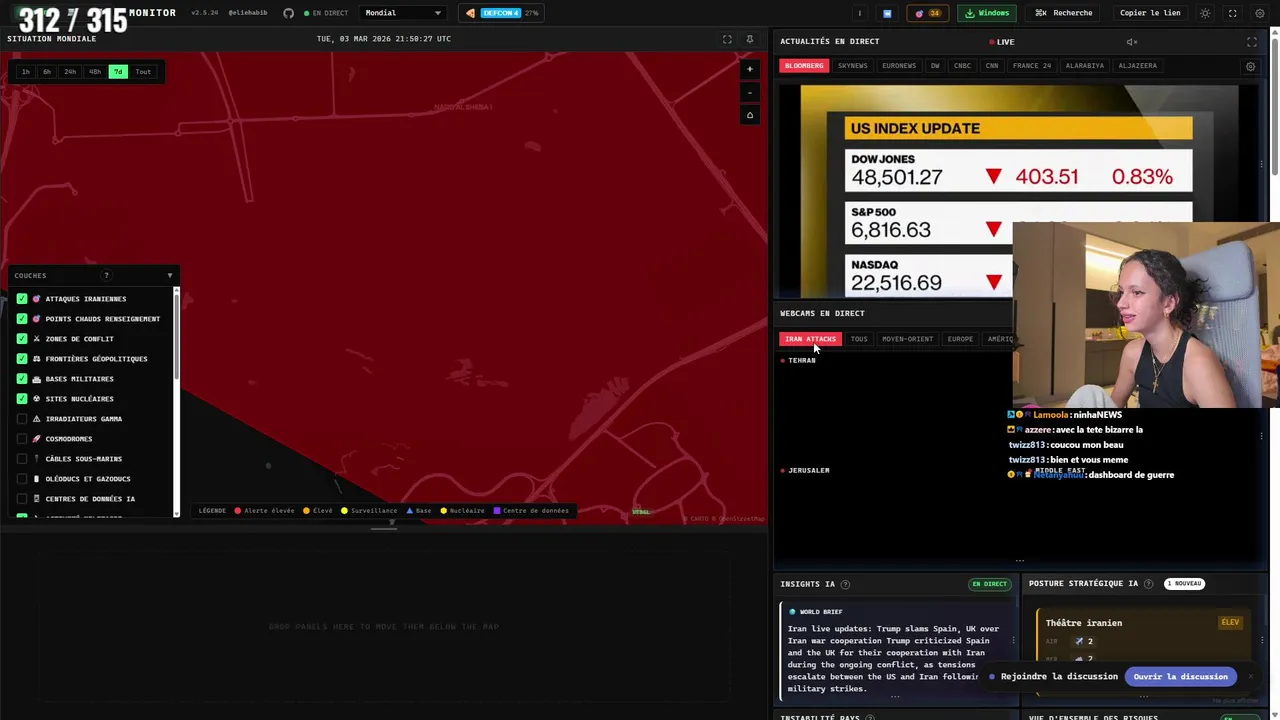Open the target counter showing 34
The image size is (1280, 720).
tap(928, 13)
